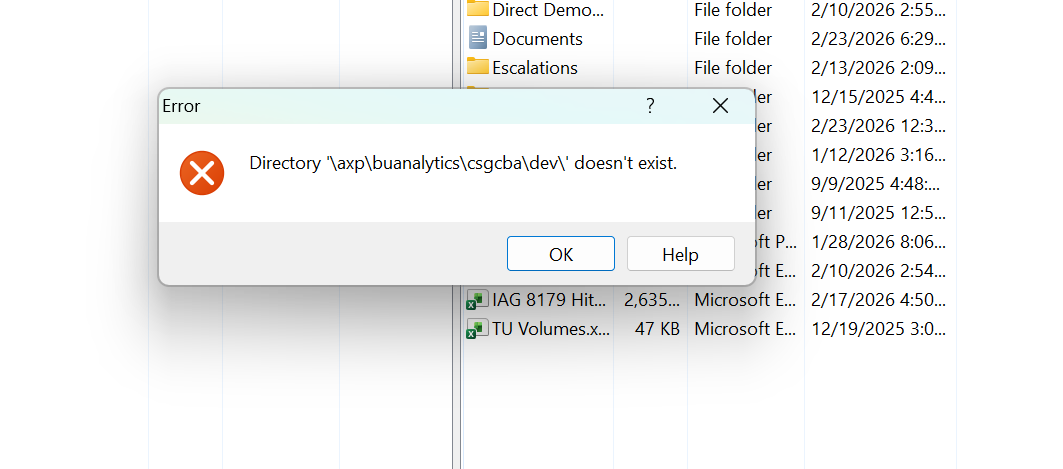Click the red error X icon
The width and height of the screenshot is (1063, 469).
pyautogui.click(x=202, y=173)
